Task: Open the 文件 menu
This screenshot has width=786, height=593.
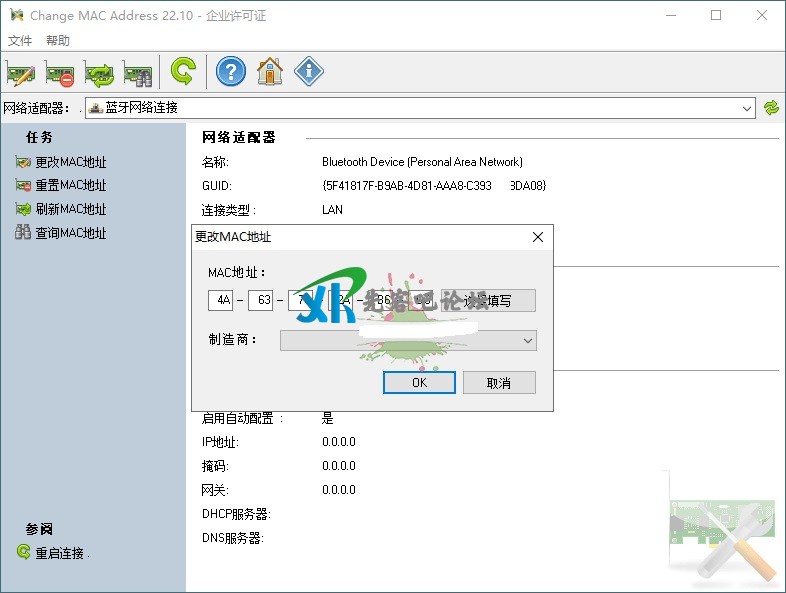Action: [20, 41]
